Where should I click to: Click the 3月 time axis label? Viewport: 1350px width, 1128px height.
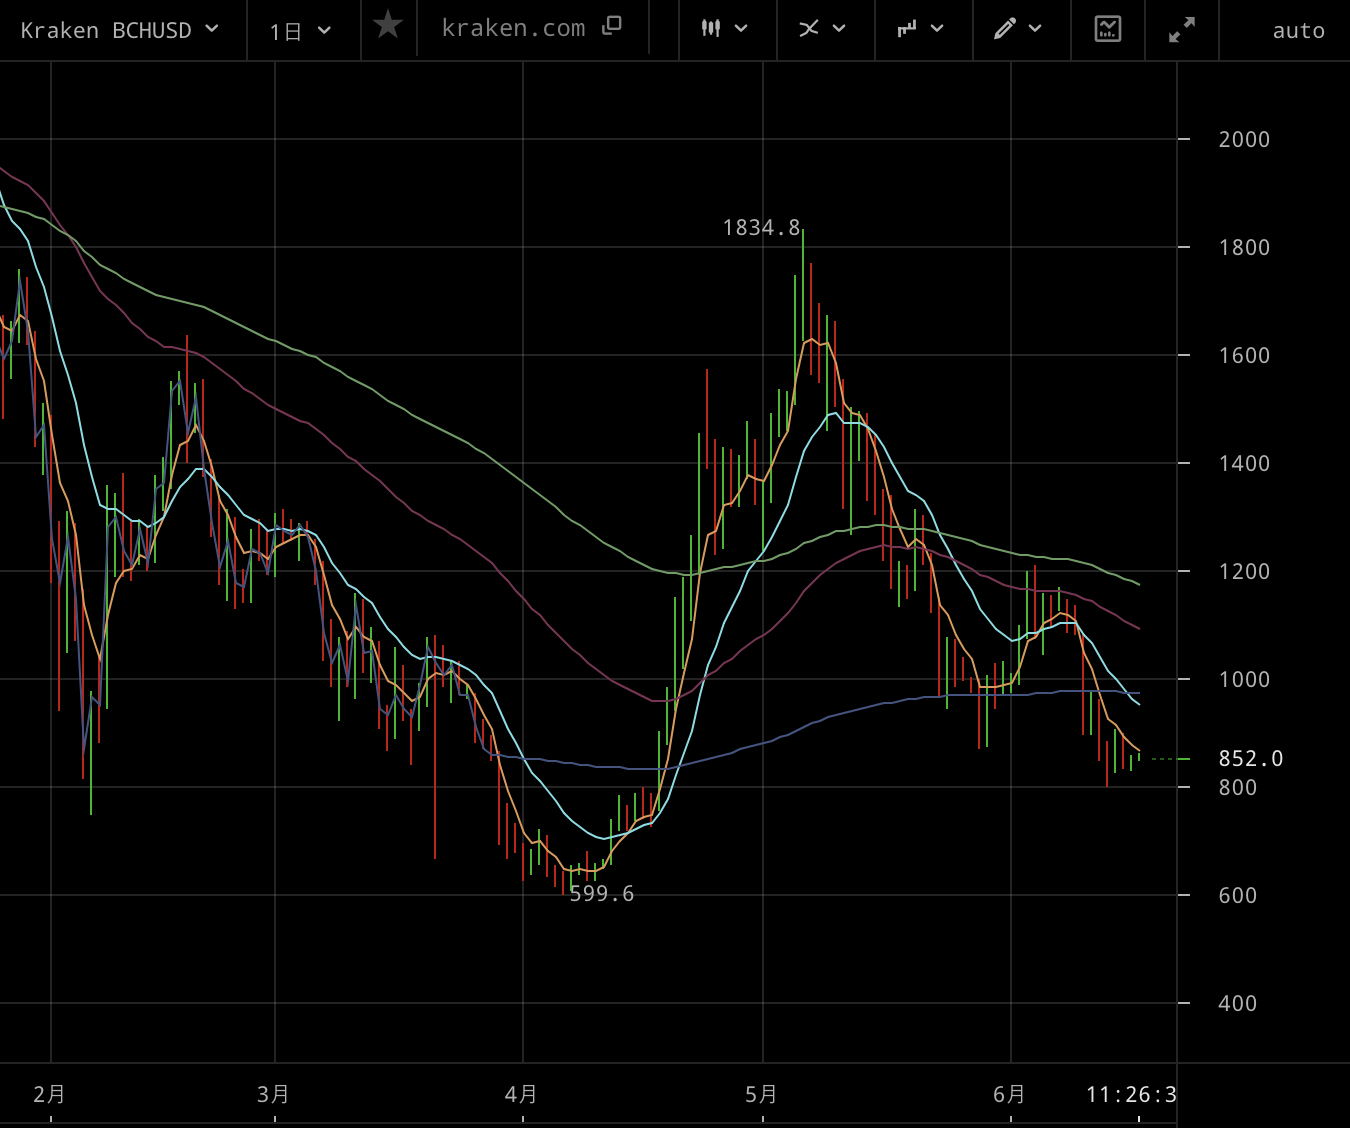pos(274,1095)
